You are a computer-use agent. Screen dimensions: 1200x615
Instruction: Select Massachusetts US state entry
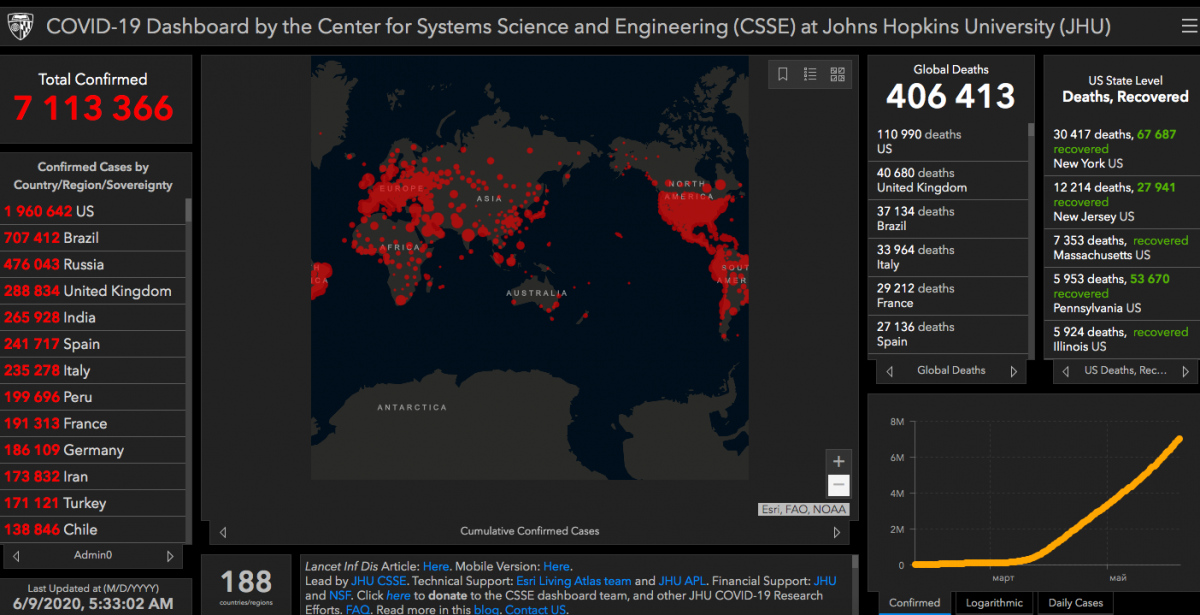click(x=1122, y=248)
